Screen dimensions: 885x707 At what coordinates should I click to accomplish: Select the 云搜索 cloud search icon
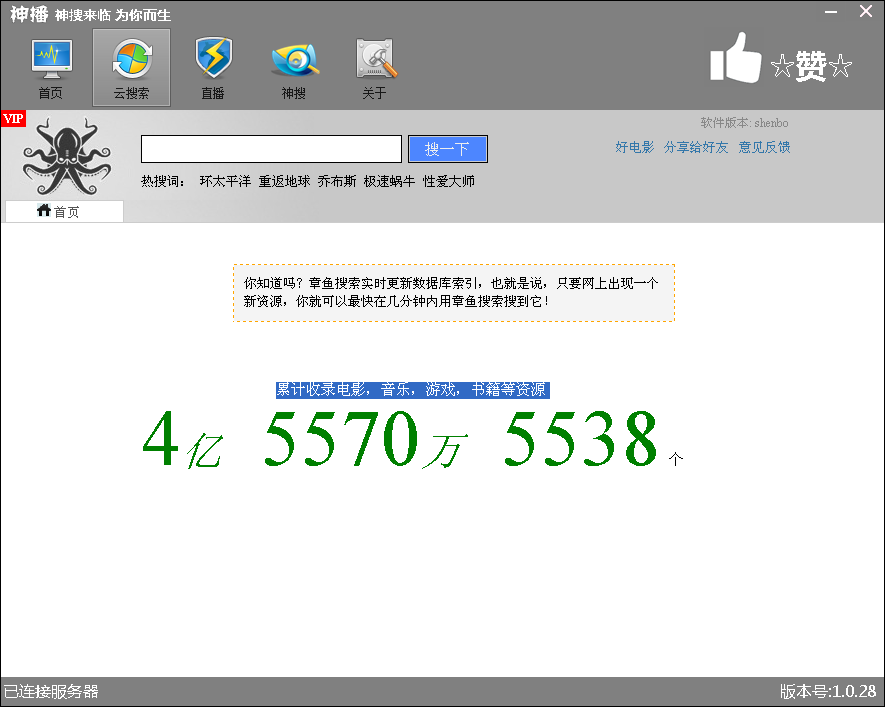click(x=131, y=68)
